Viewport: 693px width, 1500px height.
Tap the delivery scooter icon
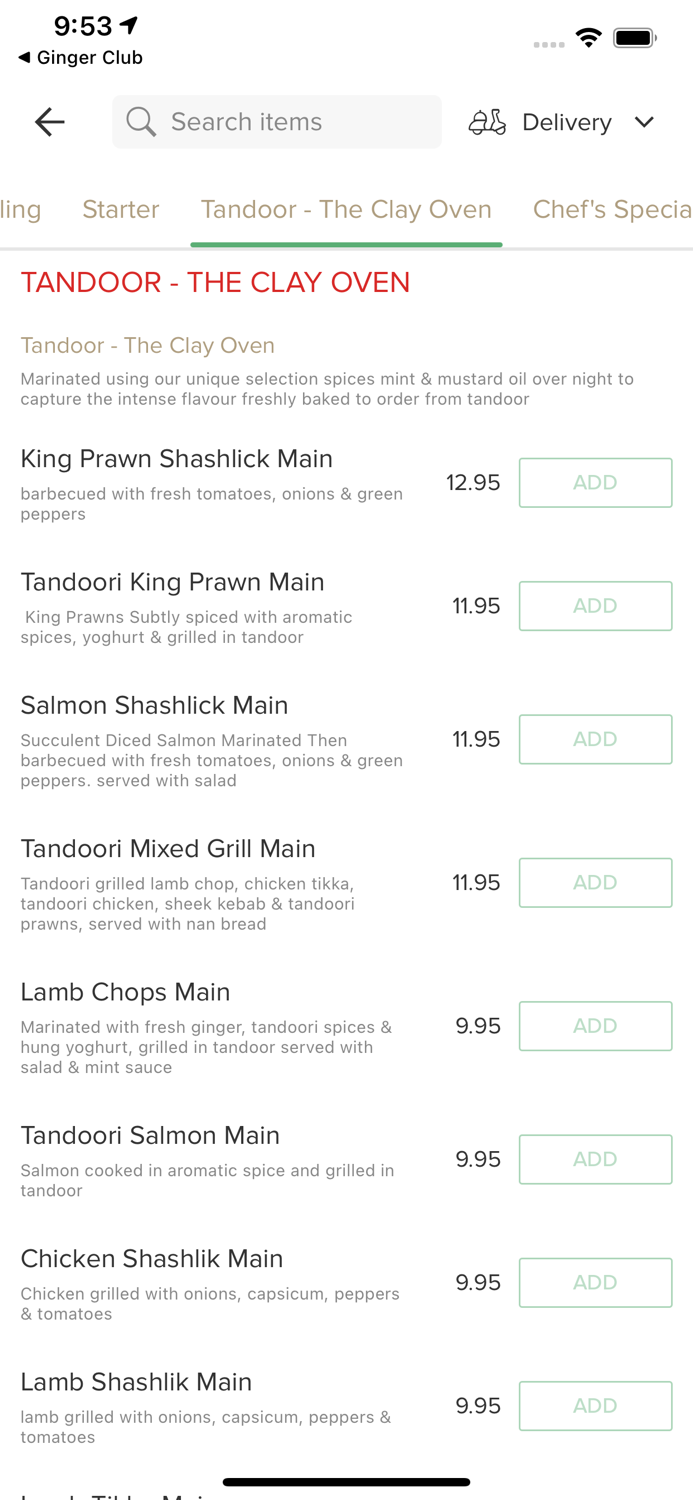point(487,122)
